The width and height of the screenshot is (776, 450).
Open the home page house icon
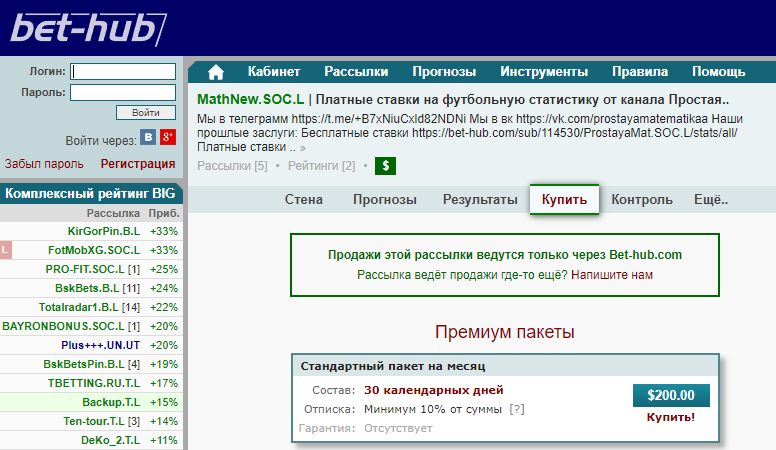click(216, 72)
